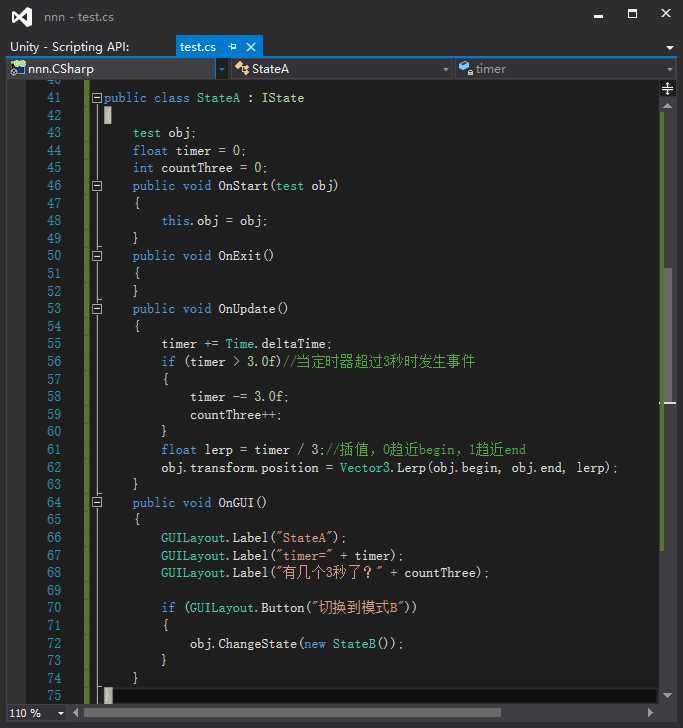The height and width of the screenshot is (728, 683).
Task: Click the horizontal scrollbar left arrow
Action: point(76,713)
